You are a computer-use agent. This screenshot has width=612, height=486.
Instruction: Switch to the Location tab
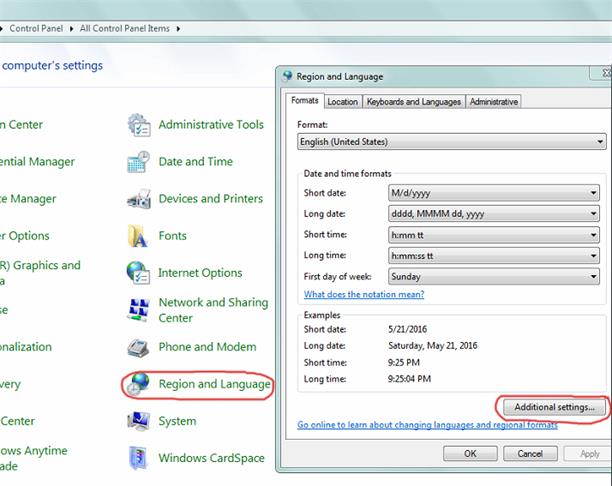(x=343, y=101)
